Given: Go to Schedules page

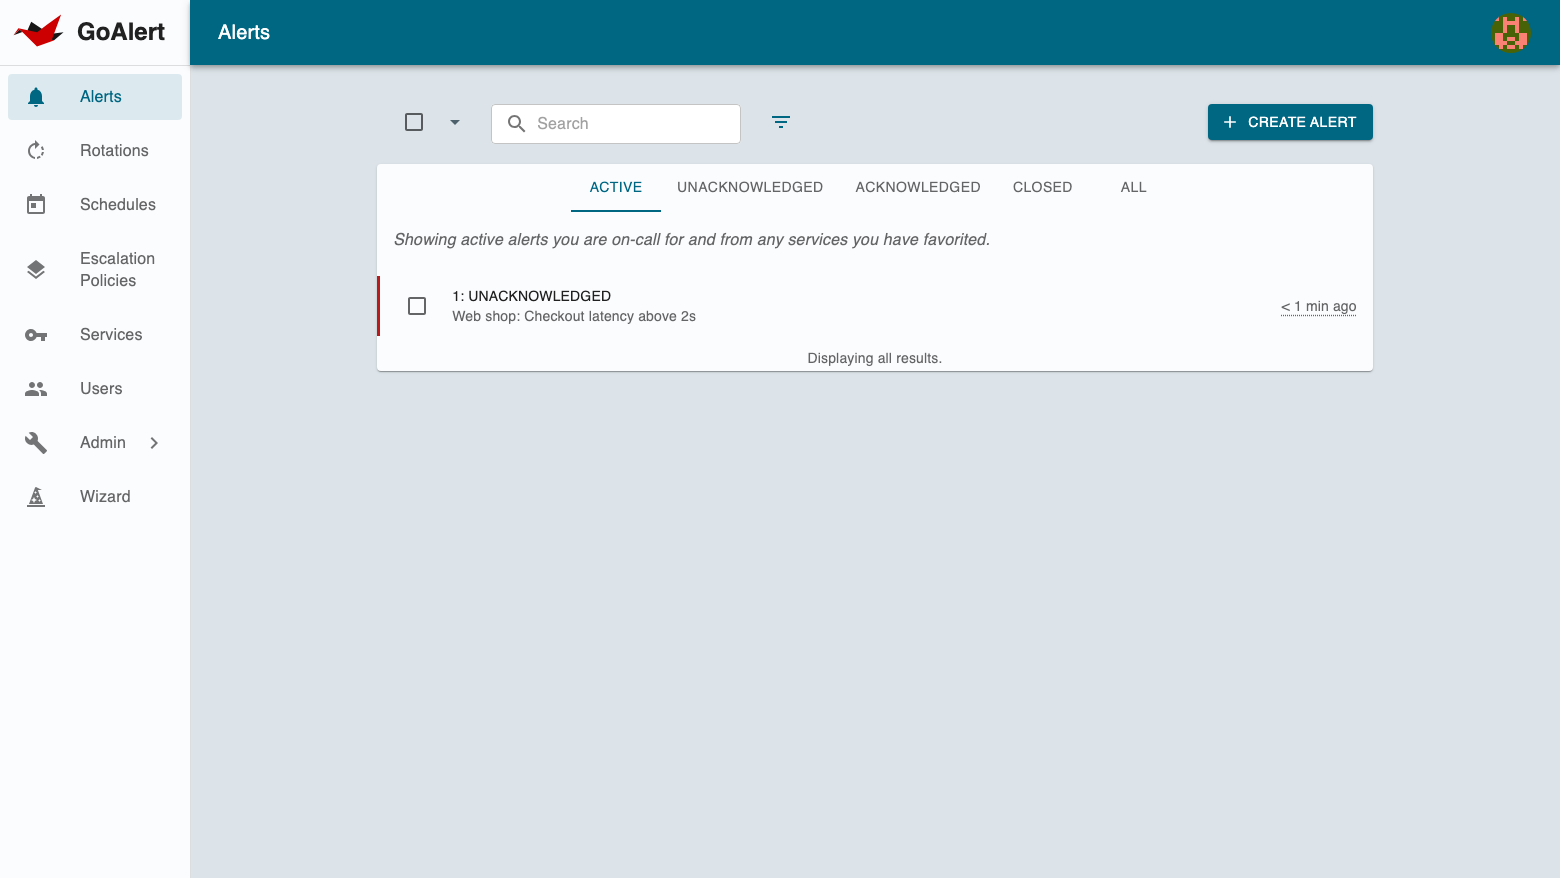Looking at the screenshot, I should coord(95,205).
